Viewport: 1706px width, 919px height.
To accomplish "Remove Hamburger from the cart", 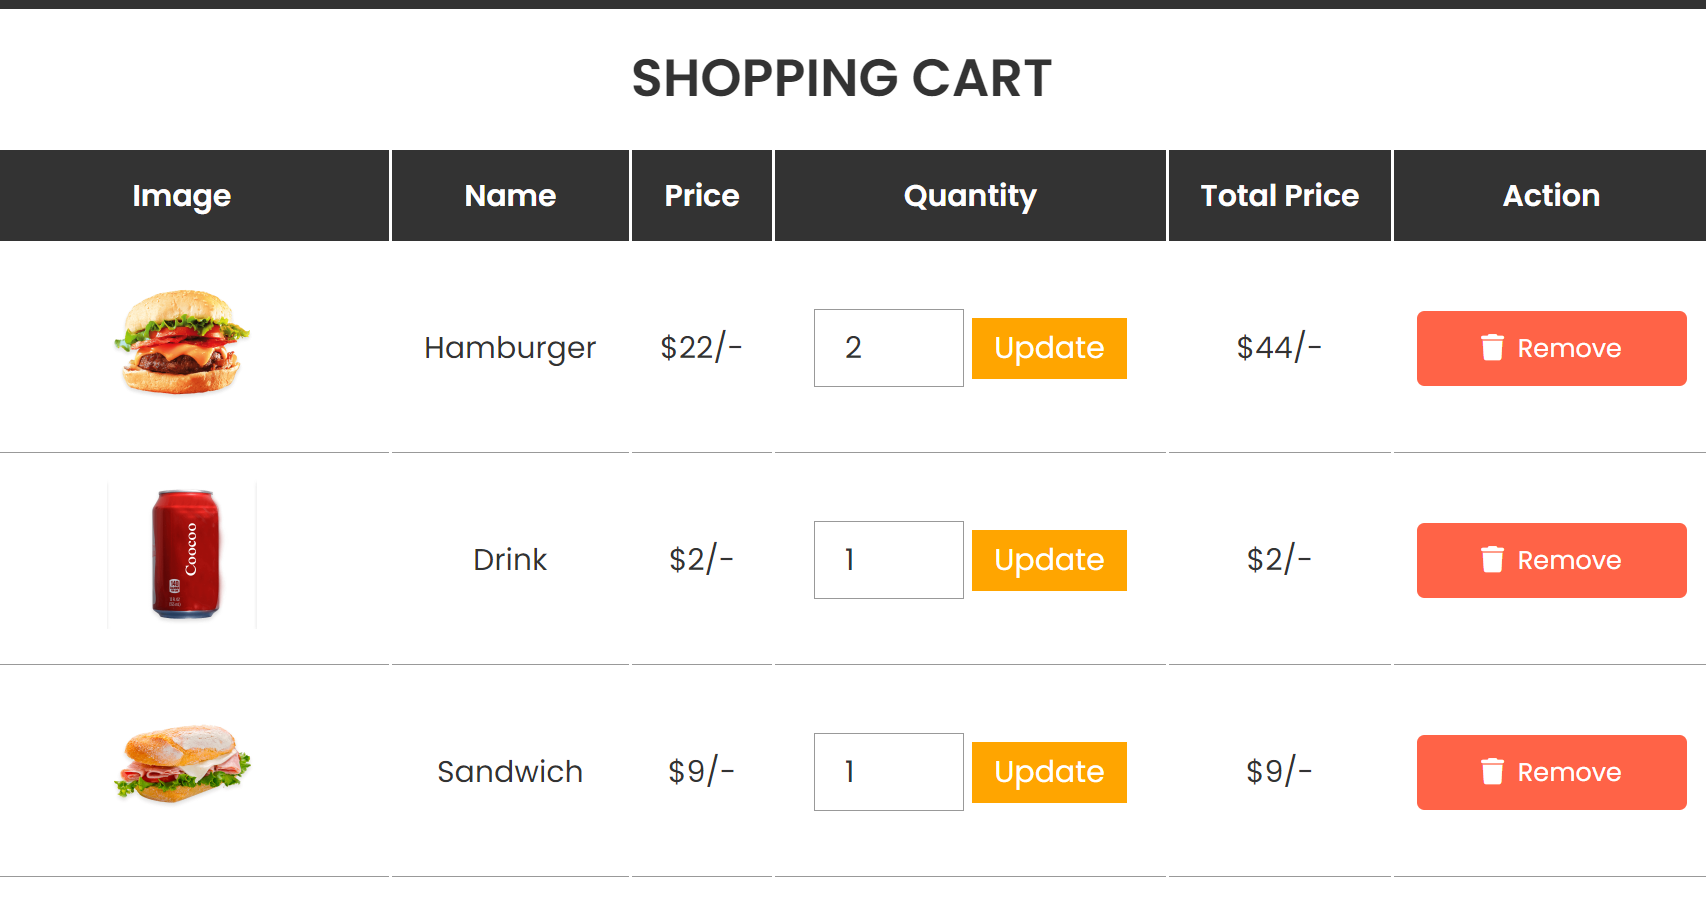I will coord(1551,348).
